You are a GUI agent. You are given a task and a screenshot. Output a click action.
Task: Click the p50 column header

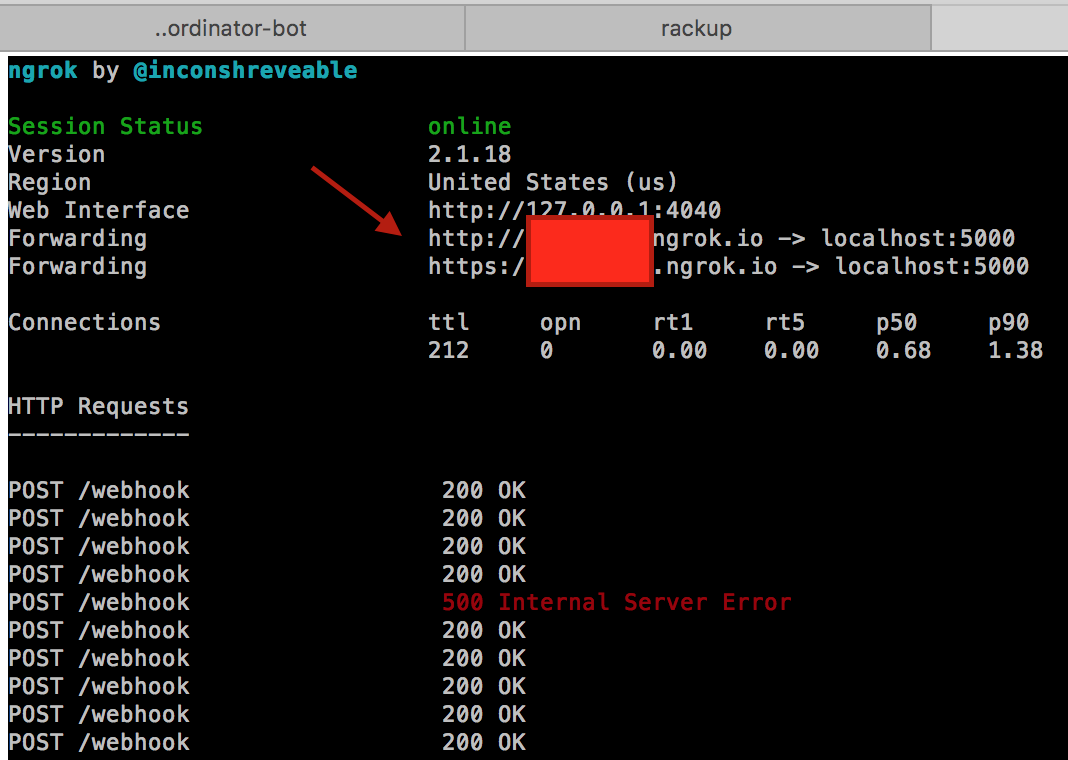click(897, 322)
